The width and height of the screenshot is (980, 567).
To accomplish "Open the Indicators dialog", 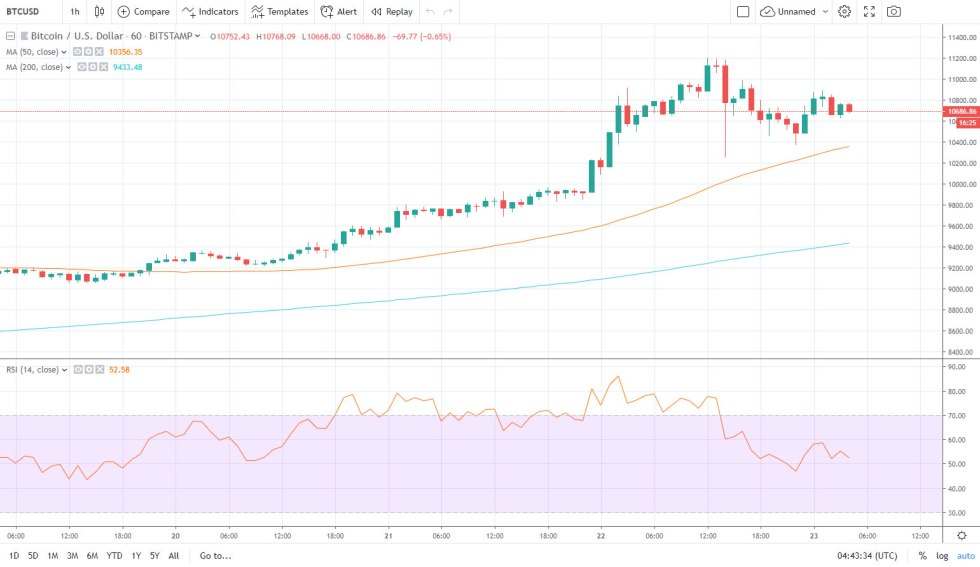I will (210, 11).
